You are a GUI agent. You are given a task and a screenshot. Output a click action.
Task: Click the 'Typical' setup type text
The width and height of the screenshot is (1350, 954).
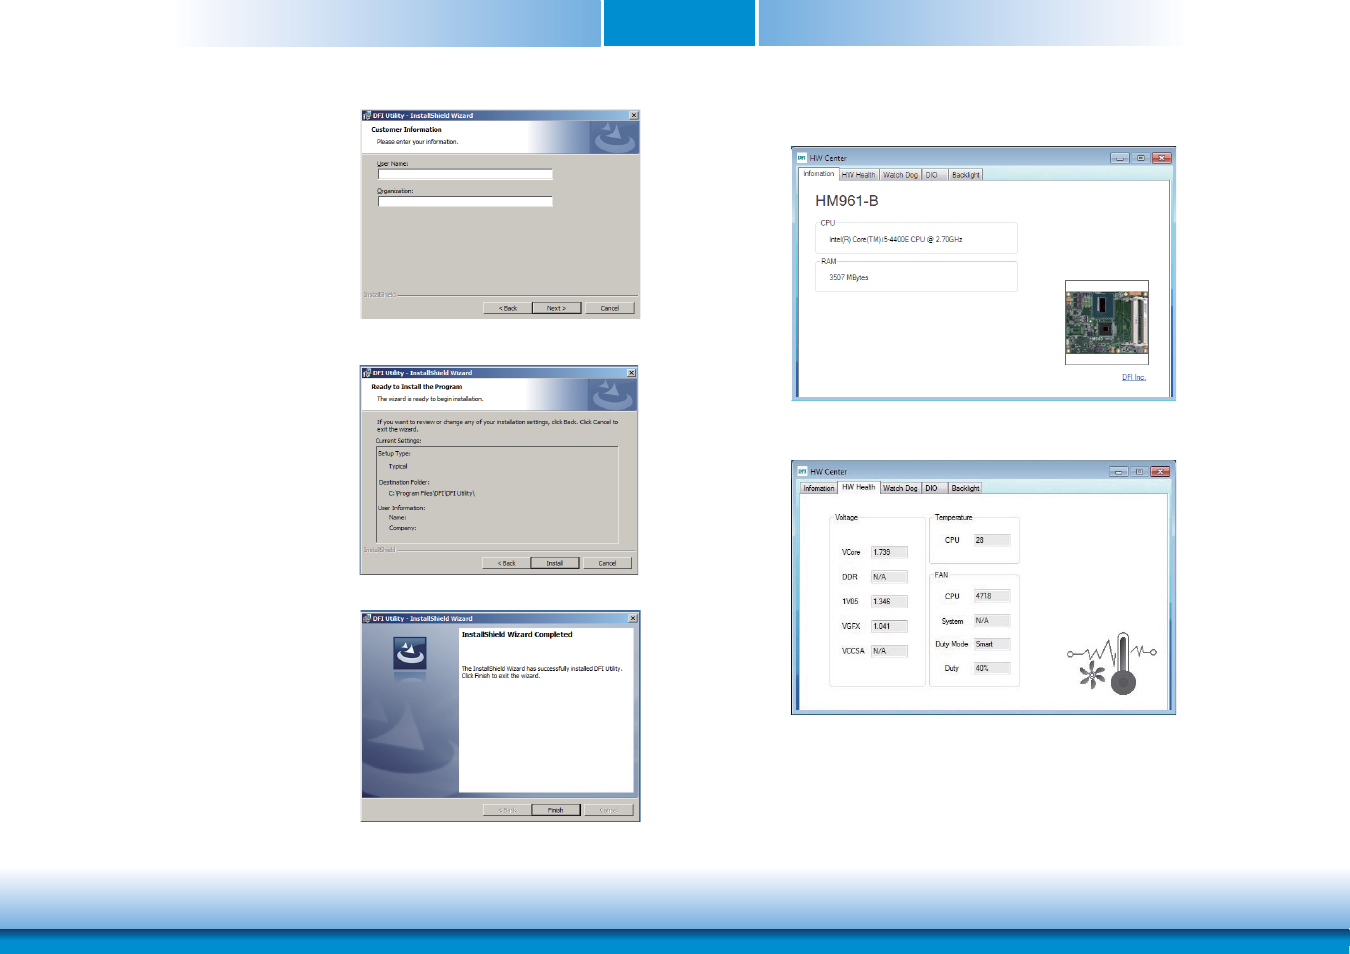(398, 466)
